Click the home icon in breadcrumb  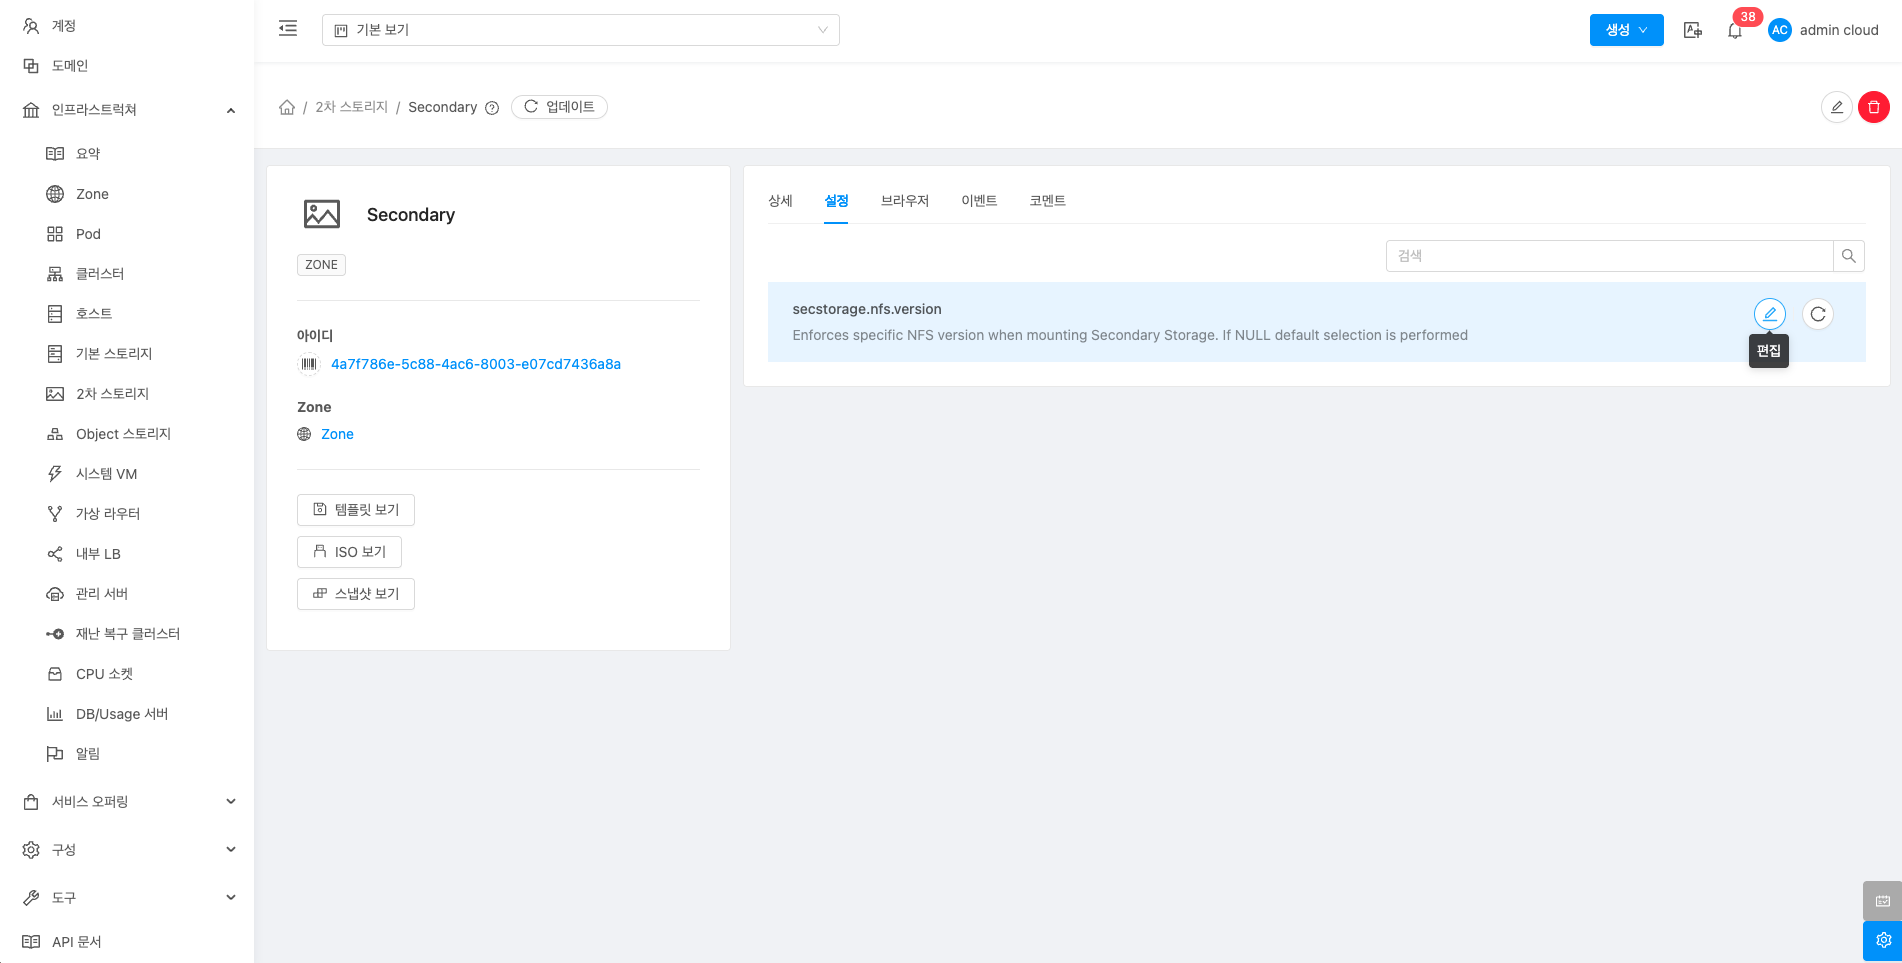tap(287, 107)
